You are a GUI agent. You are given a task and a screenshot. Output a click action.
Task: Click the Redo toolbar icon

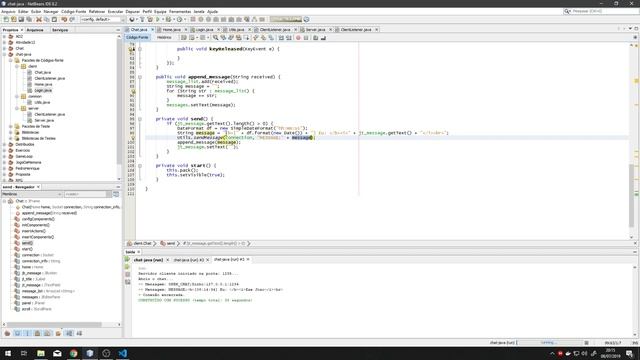[x=72, y=19]
